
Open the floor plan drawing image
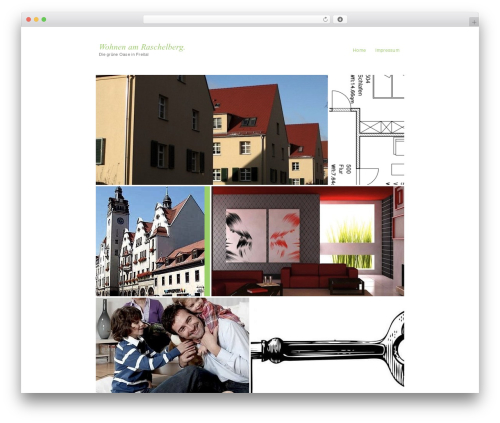click(367, 130)
